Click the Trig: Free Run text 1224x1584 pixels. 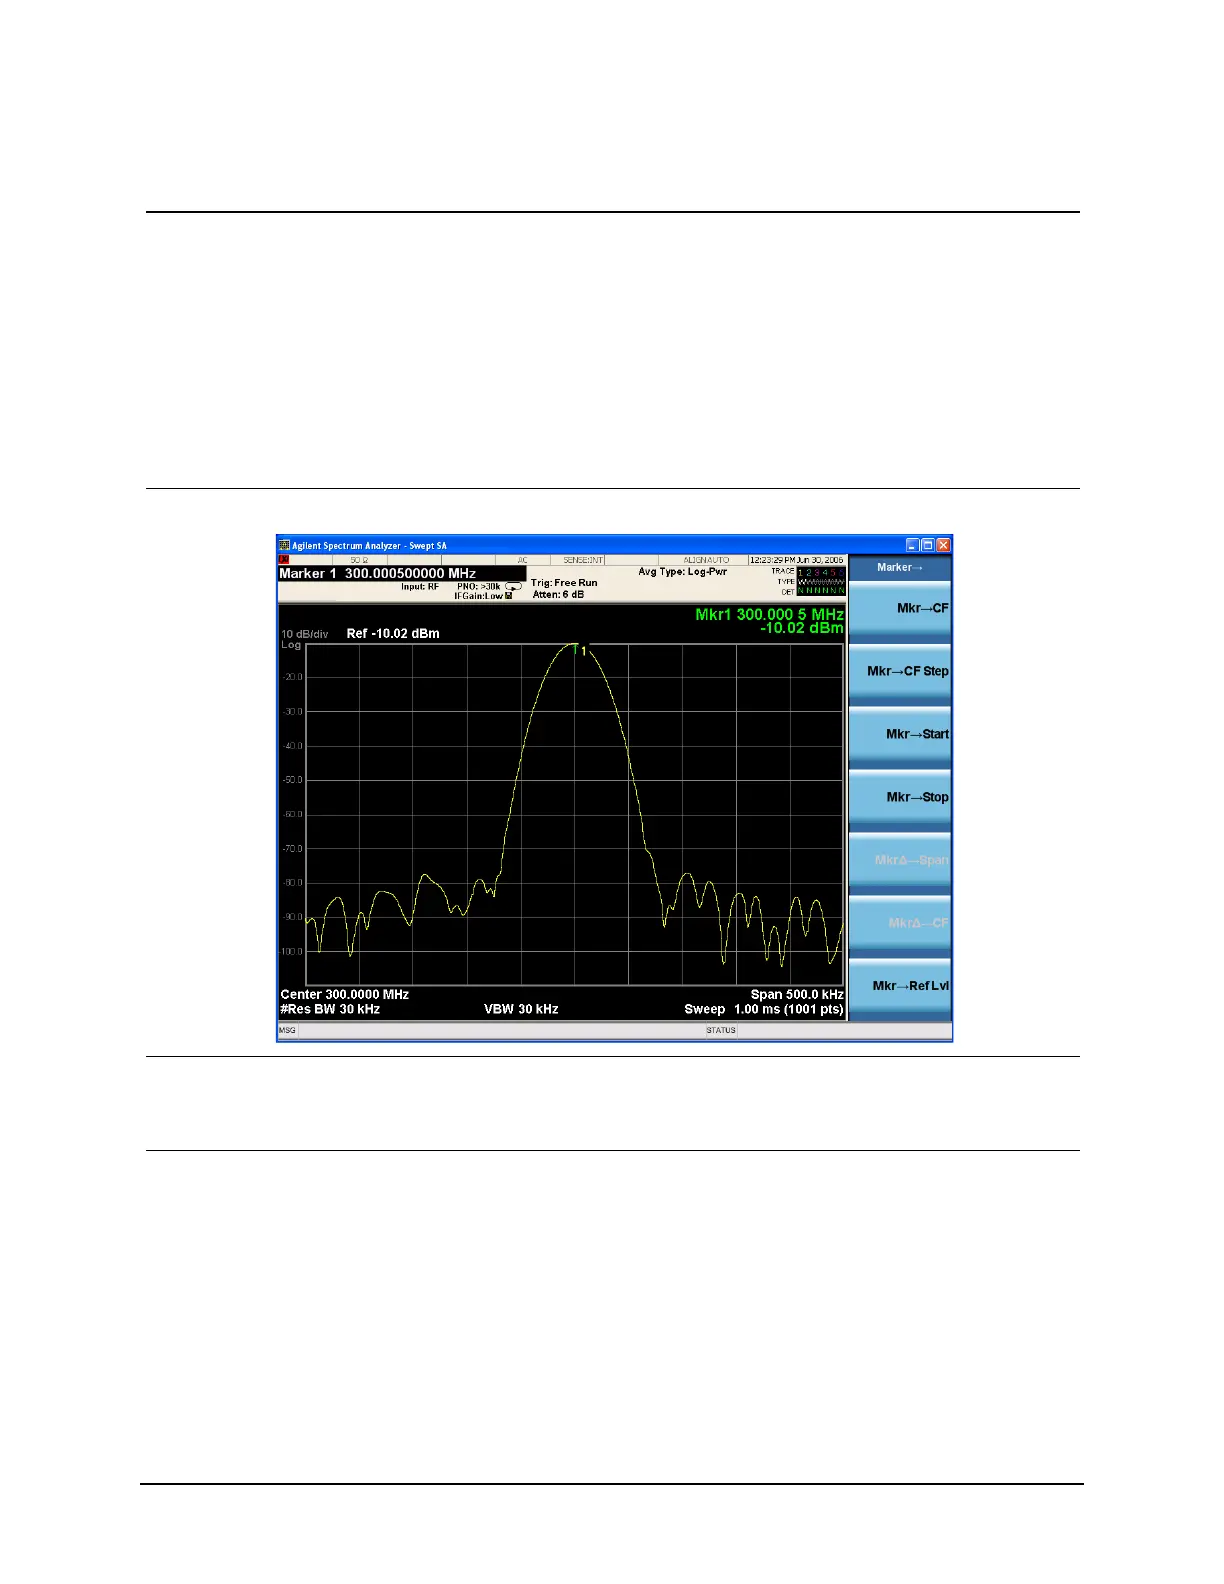click(564, 583)
